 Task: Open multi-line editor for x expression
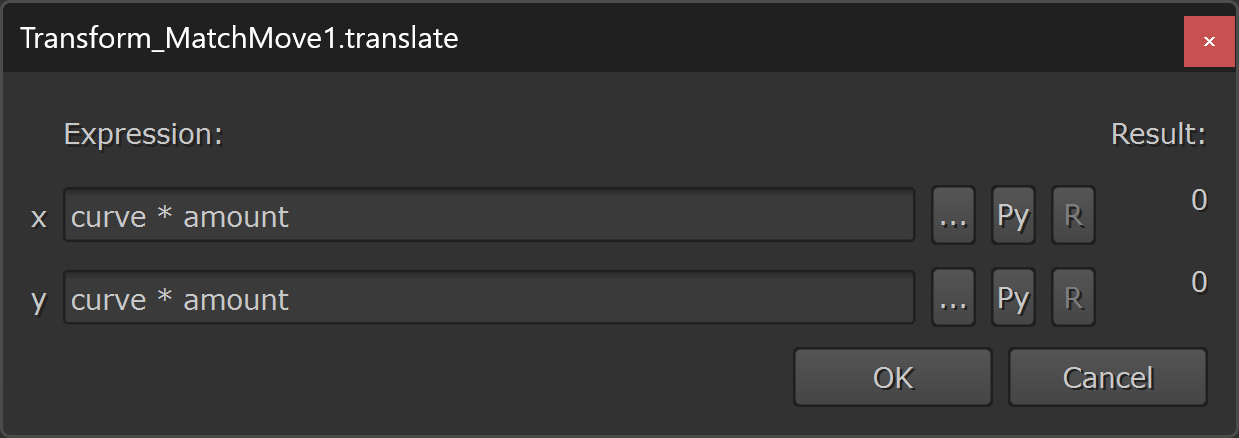[x=953, y=215]
